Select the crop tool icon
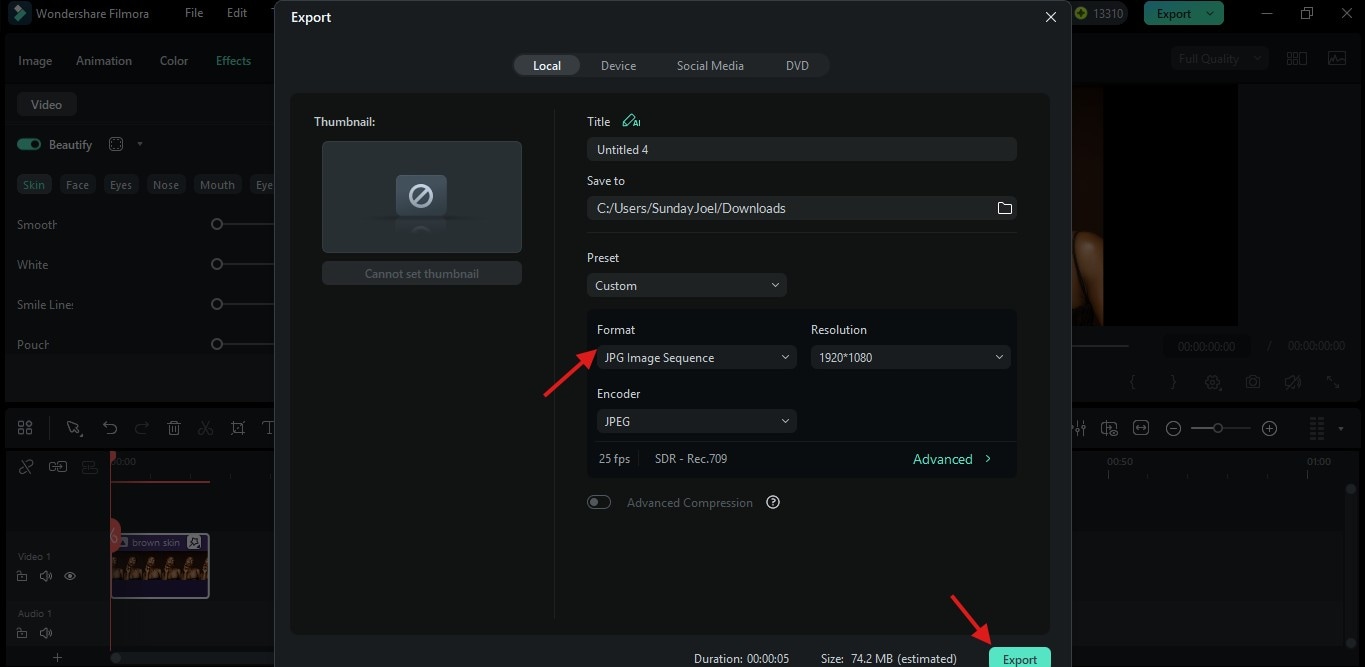Screen dimensions: 1365x667 pos(238,428)
